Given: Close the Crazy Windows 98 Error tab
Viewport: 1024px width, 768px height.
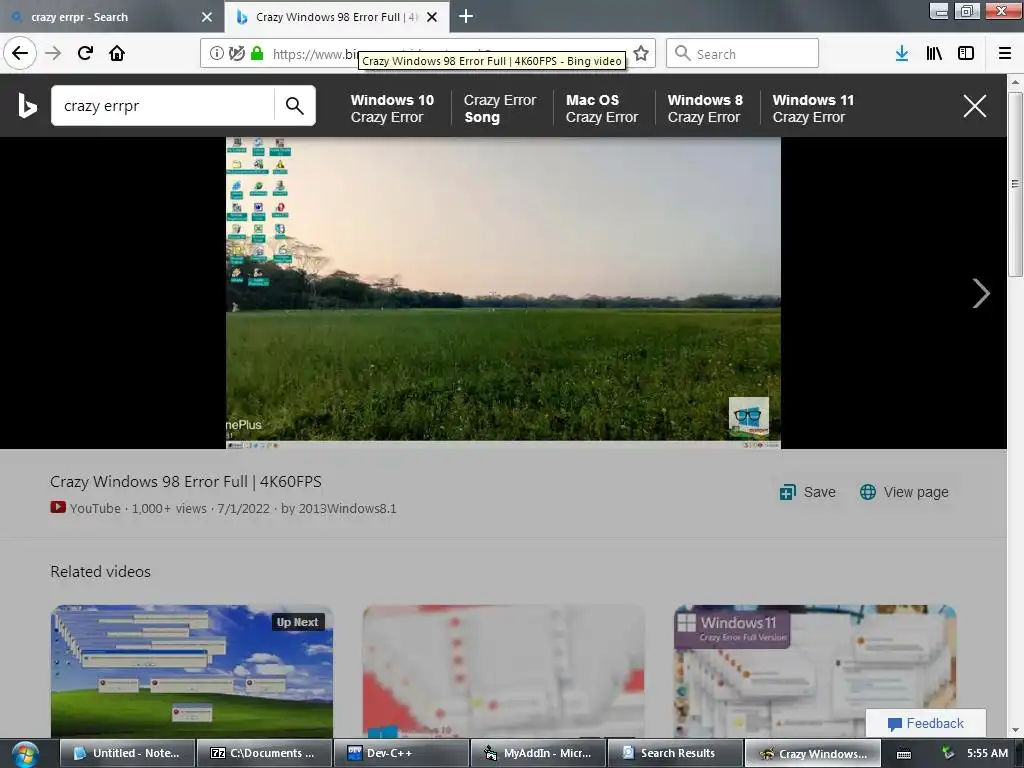Looking at the screenshot, I should tap(432, 17).
